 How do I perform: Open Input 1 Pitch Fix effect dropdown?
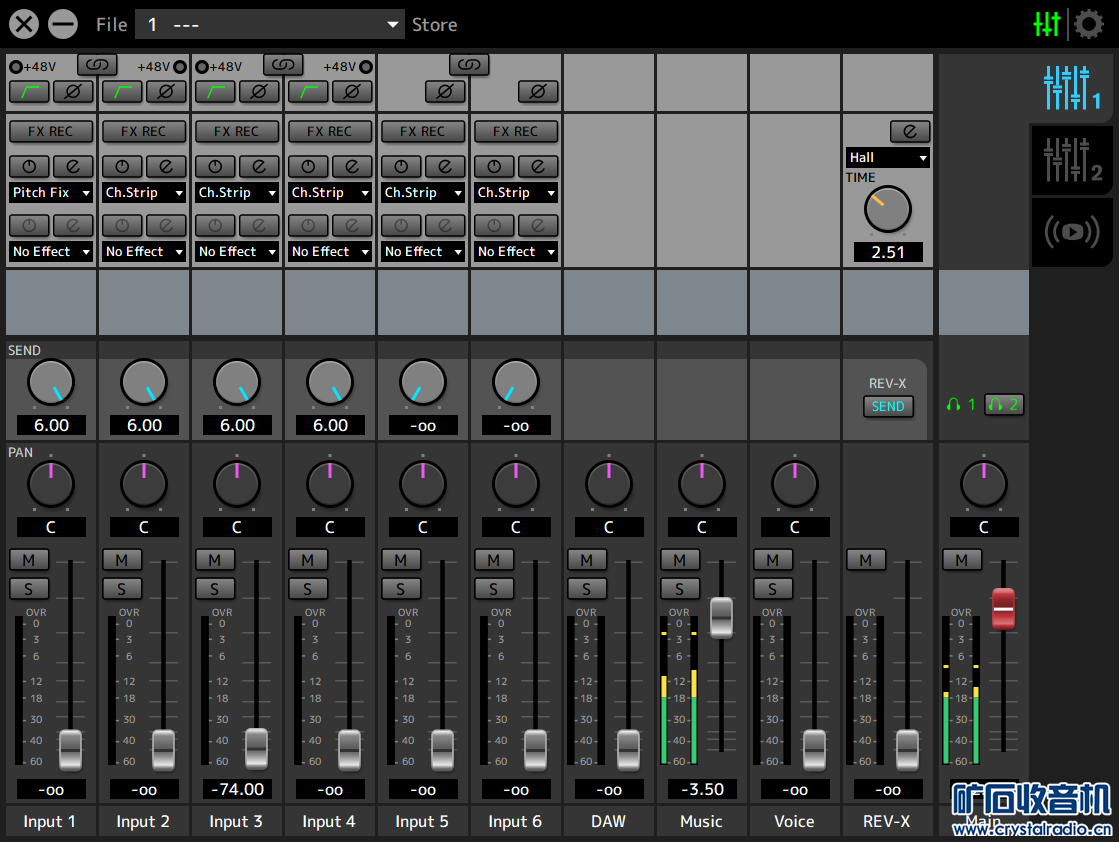51,193
